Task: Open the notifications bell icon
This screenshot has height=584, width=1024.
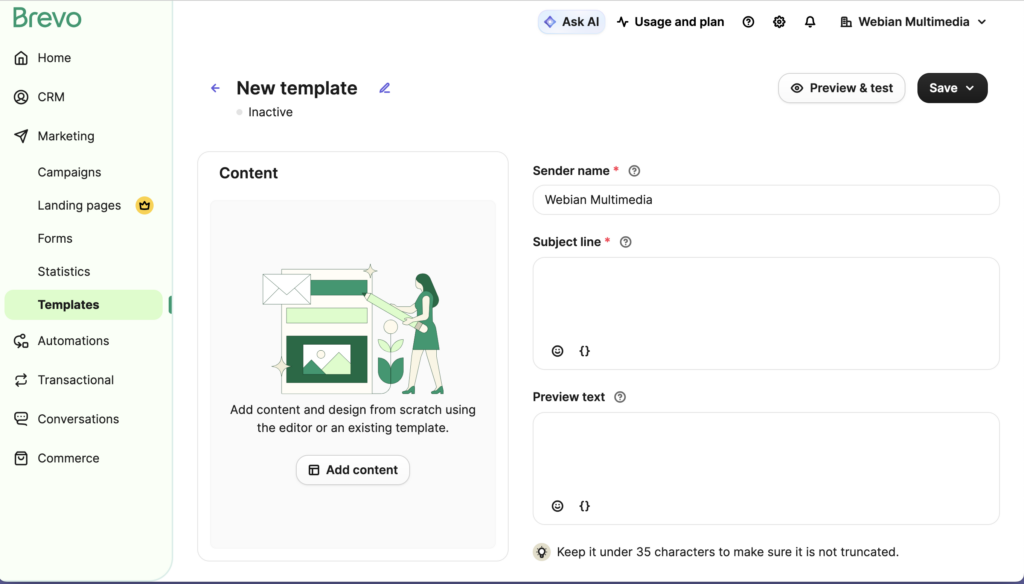Action: 810,22
